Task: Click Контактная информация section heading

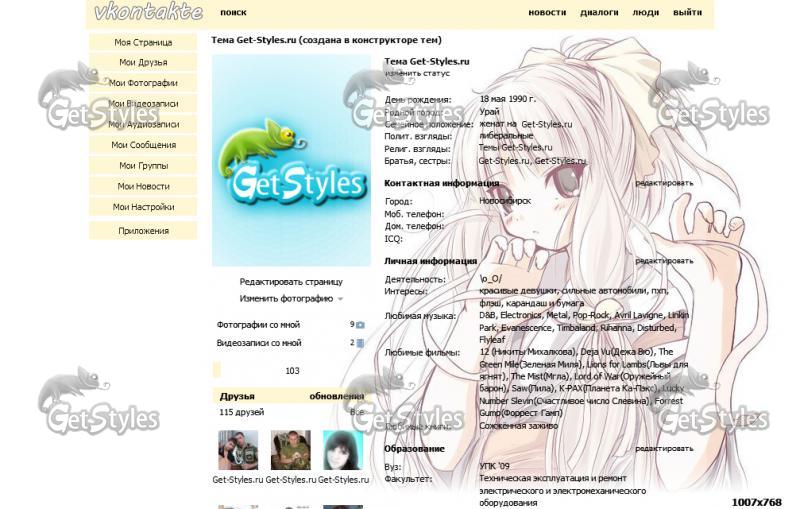Action: click(x=441, y=183)
